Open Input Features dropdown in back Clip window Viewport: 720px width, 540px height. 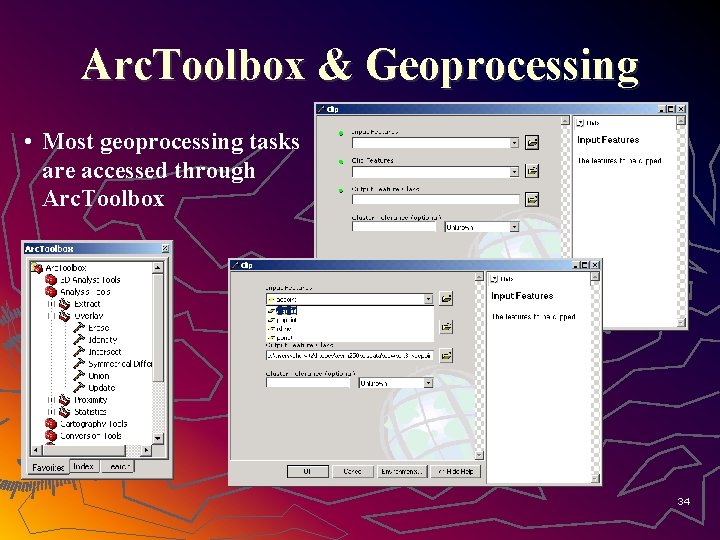[x=514, y=143]
